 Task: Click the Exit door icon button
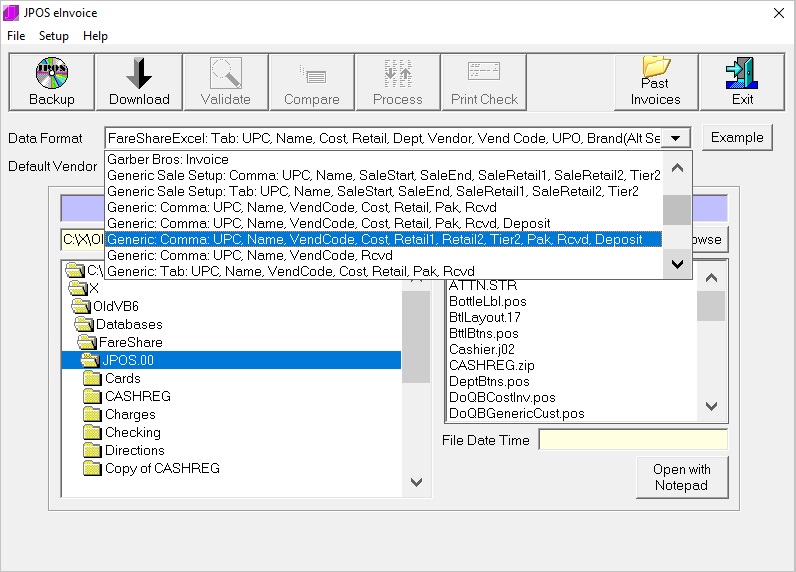coord(742,82)
